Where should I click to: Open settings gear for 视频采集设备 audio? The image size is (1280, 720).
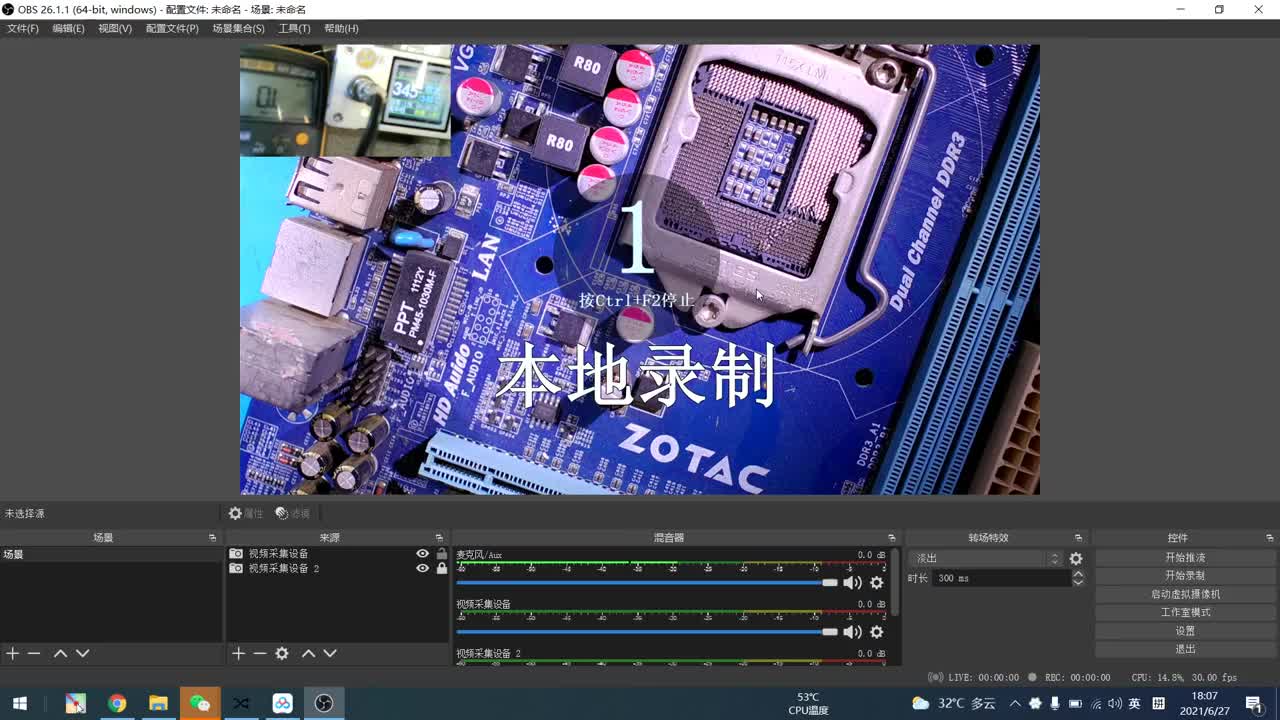point(877,632)
